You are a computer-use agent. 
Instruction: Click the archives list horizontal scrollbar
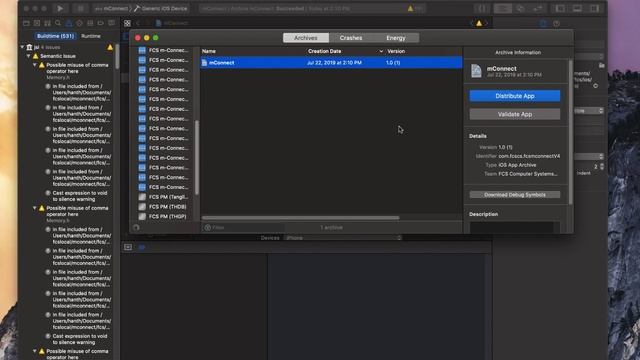click(x=300, y=218)
